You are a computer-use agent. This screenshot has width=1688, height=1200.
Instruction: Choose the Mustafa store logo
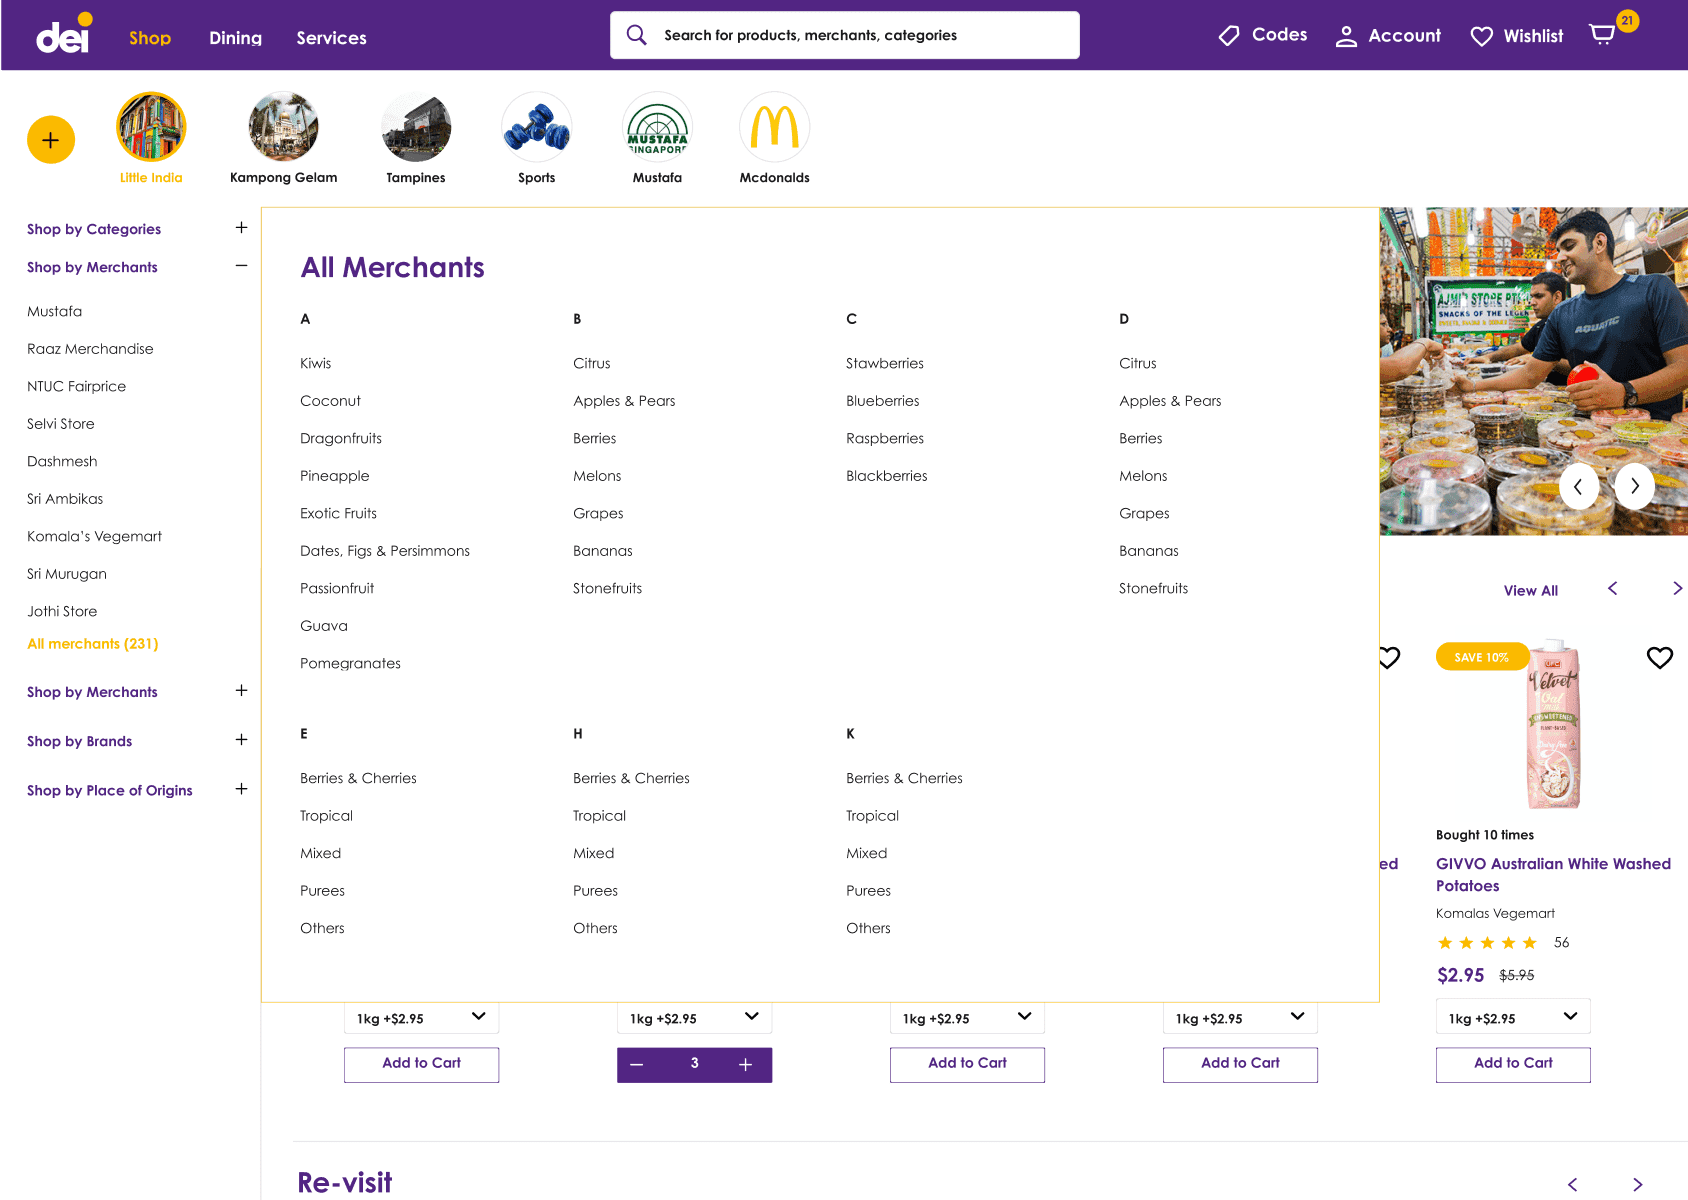[x=657, y=127]
